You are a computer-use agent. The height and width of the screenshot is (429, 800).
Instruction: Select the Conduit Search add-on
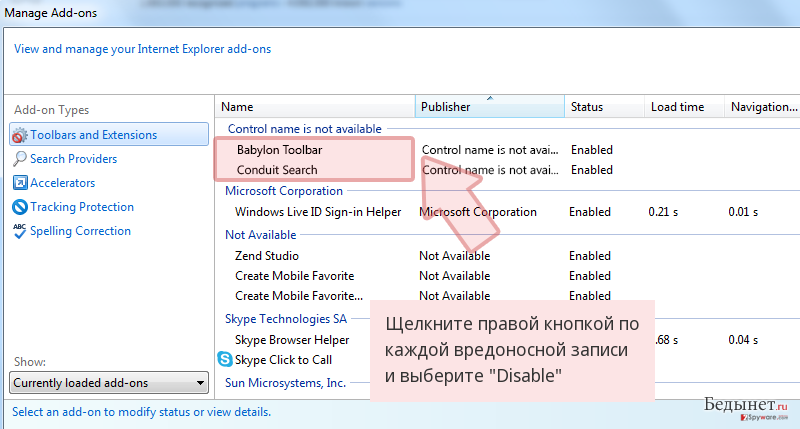tap(277, 170)
